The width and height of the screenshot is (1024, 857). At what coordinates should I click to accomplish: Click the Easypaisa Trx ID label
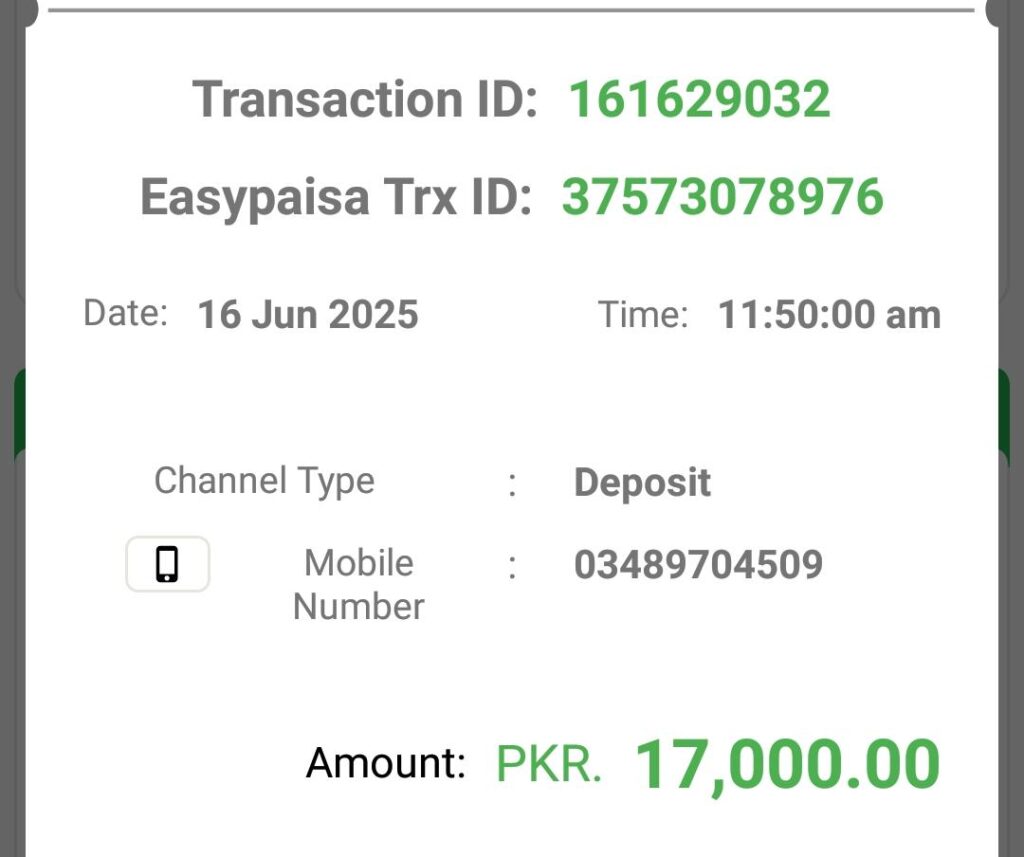[336, 197]
